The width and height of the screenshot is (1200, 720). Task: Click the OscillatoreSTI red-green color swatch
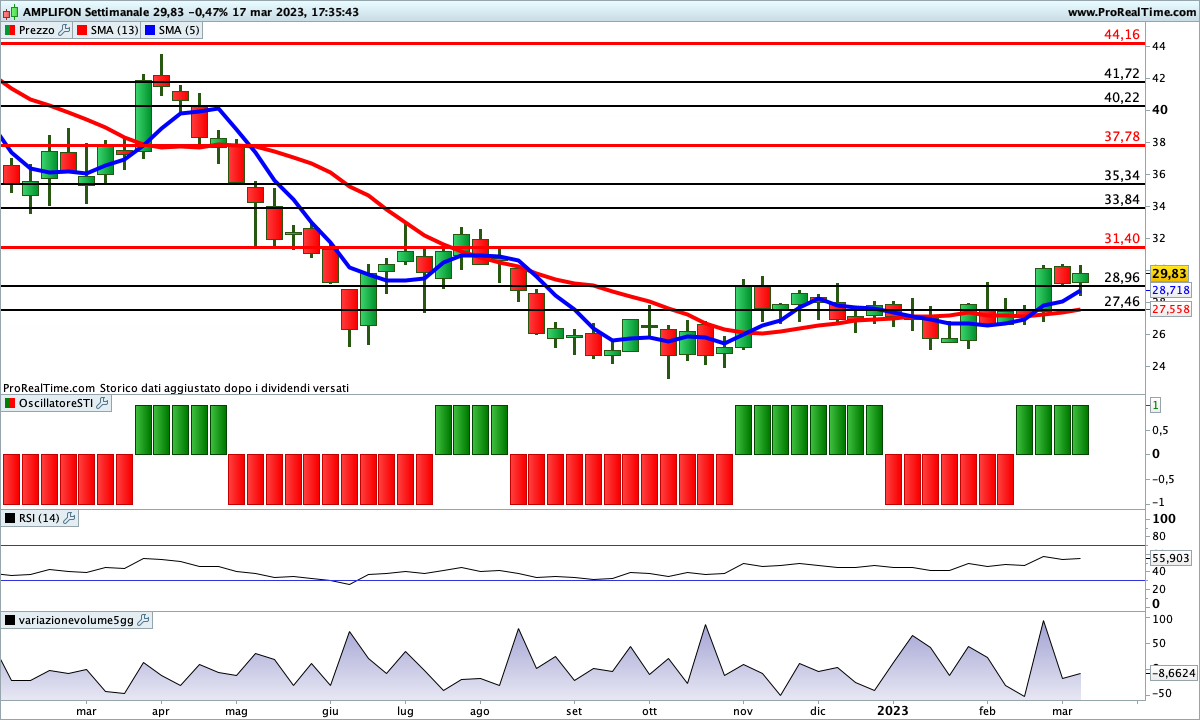click(9, 403)
